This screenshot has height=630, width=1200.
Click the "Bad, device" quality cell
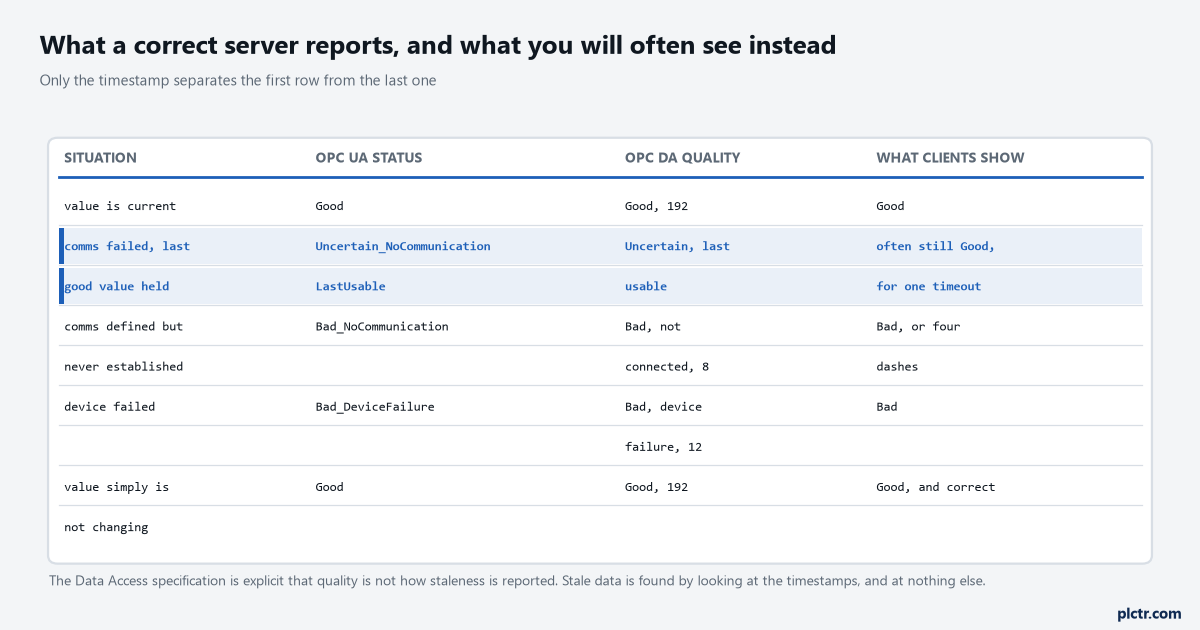(x=663, y=406)
